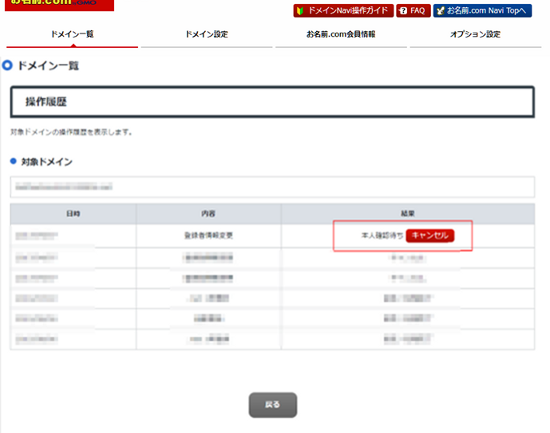Click the beginner mark icon on guide button

click(300, 11)
